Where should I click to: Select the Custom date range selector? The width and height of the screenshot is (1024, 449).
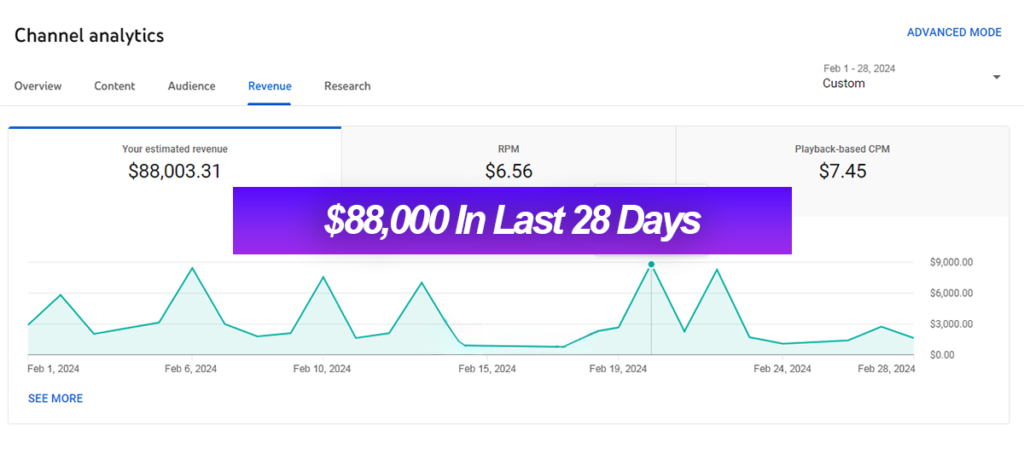click(912, 76)
